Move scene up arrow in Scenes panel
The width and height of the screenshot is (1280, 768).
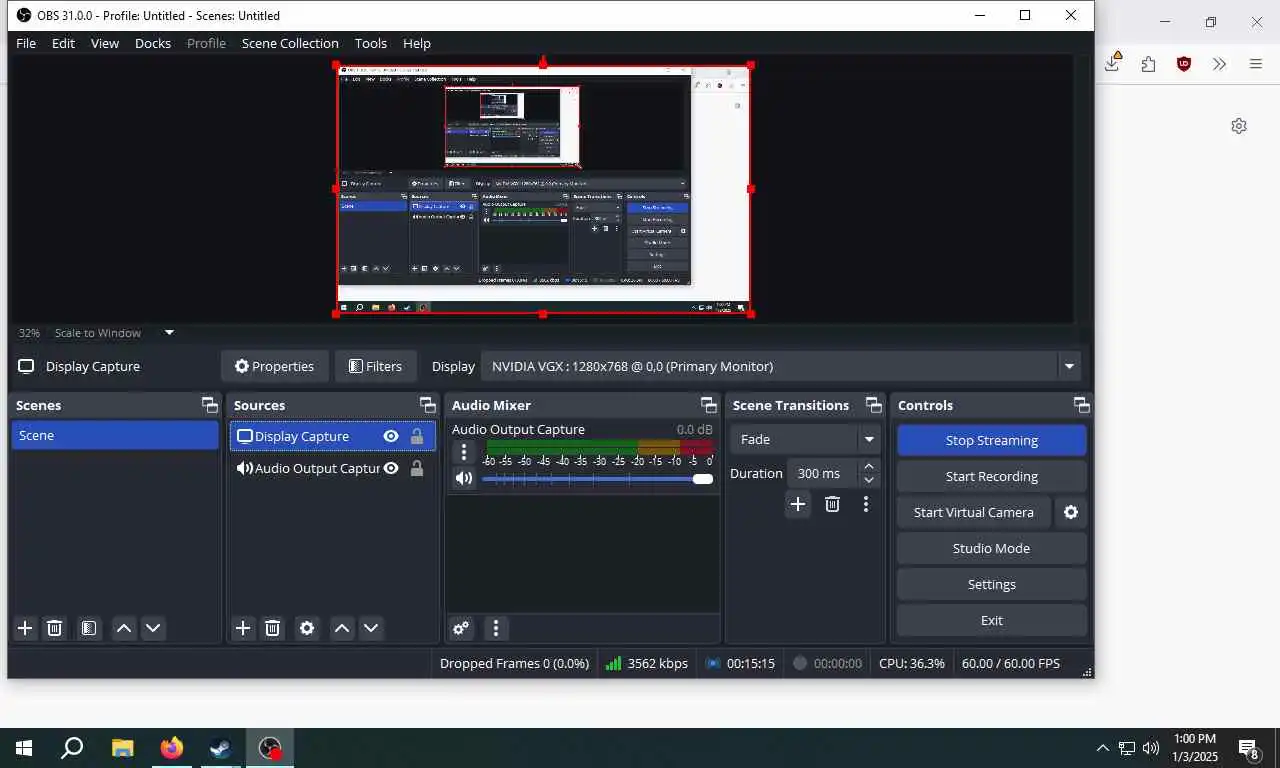click(x=124, y=628)
